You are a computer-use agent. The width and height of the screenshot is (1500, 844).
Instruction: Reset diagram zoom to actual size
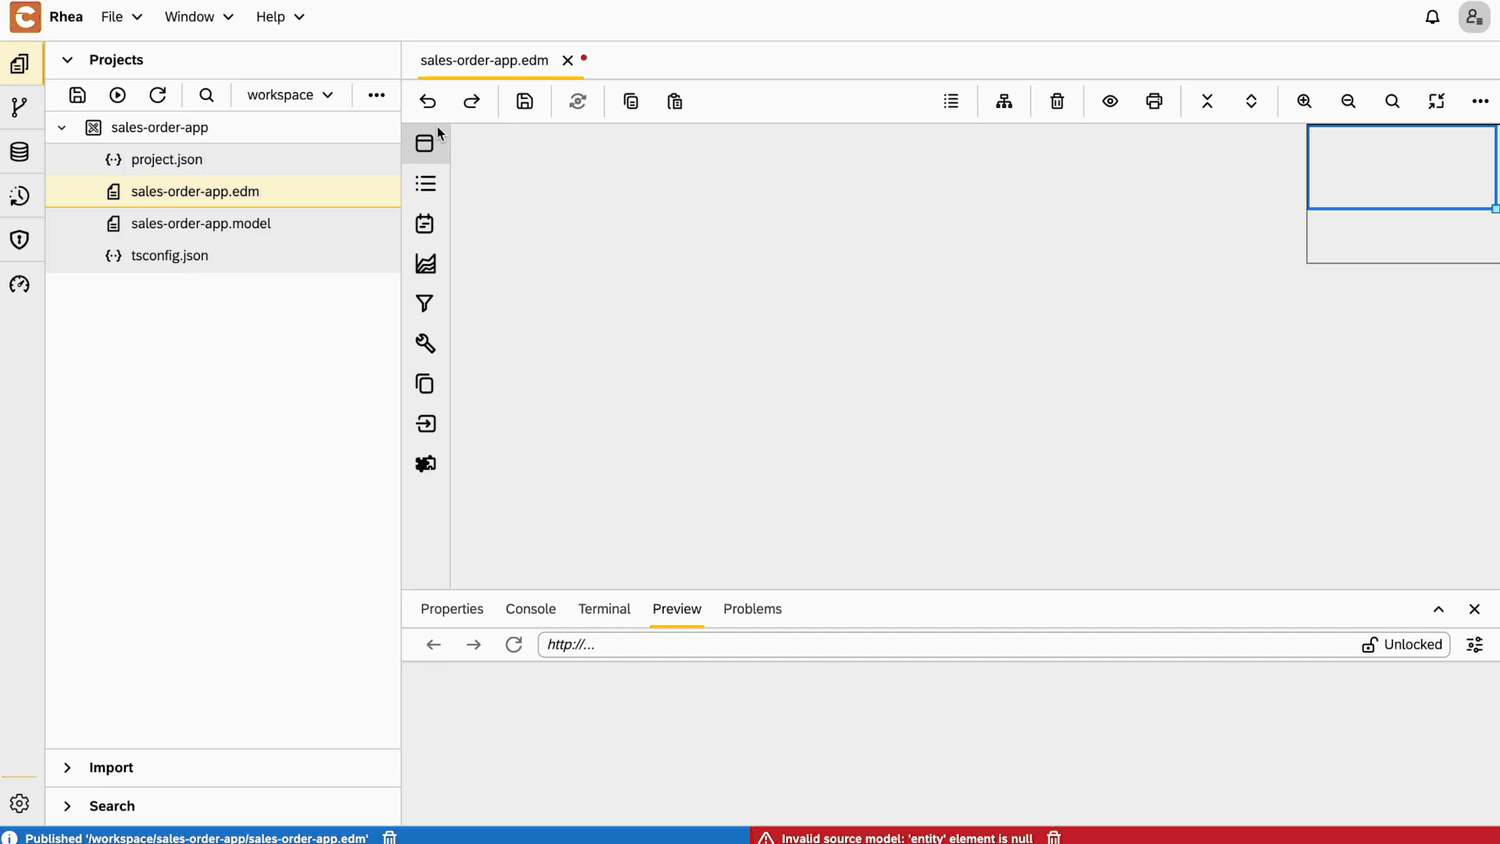[x=1392, y=101]
